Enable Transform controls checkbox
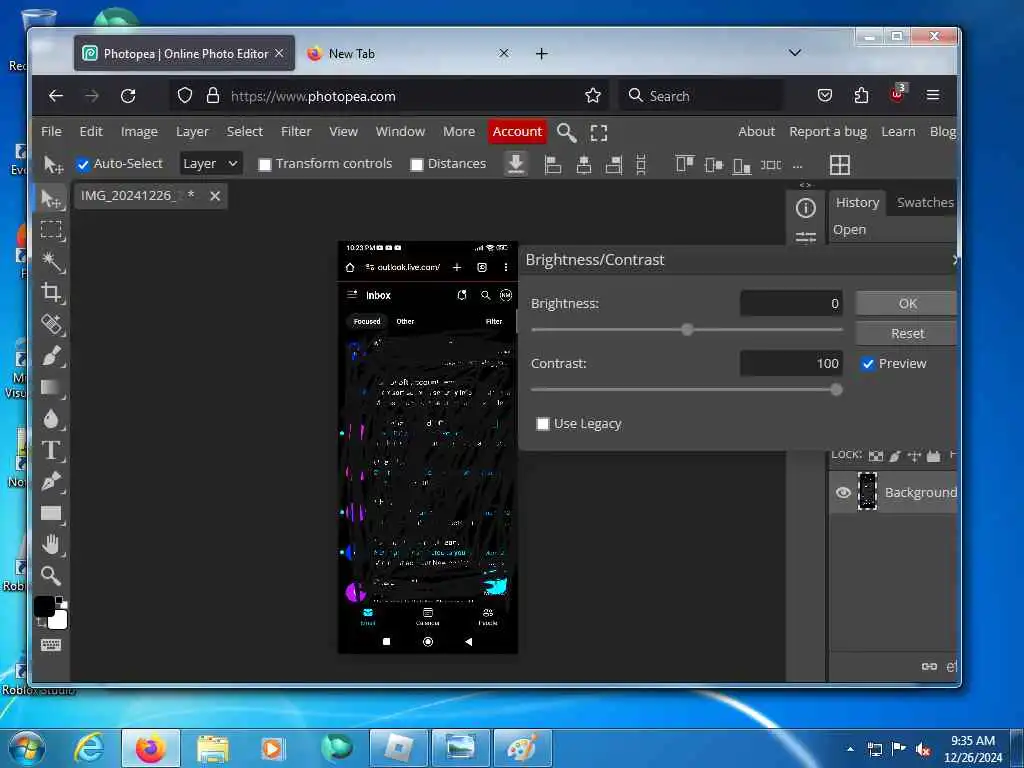The image size is (1024, 768). [x=264, y=165]
